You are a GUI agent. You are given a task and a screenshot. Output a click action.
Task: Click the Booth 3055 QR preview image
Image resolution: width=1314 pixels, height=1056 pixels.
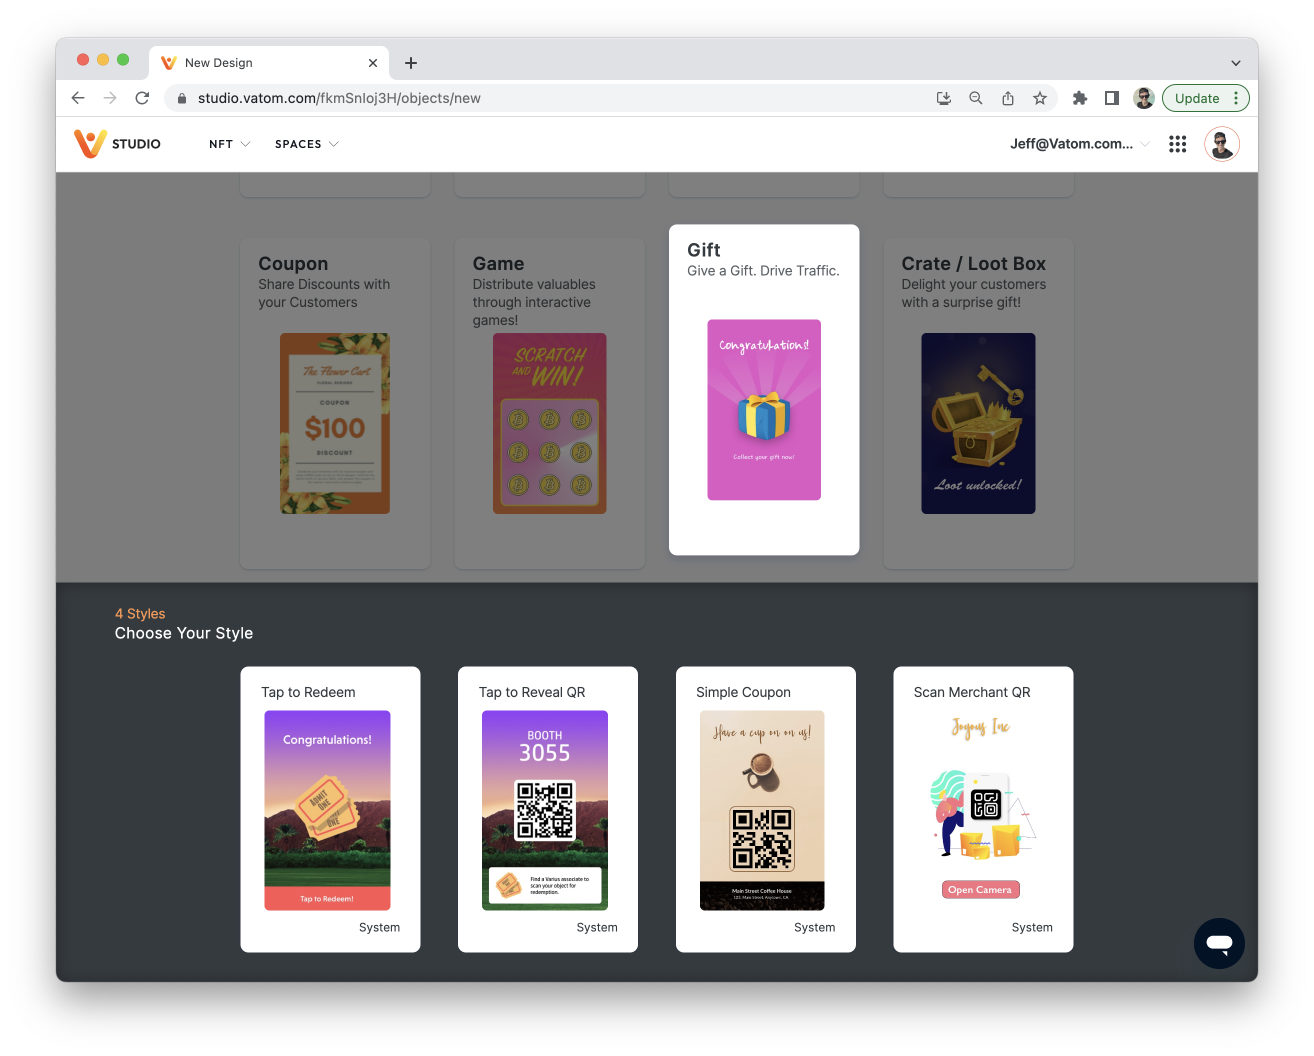[545, 810]
